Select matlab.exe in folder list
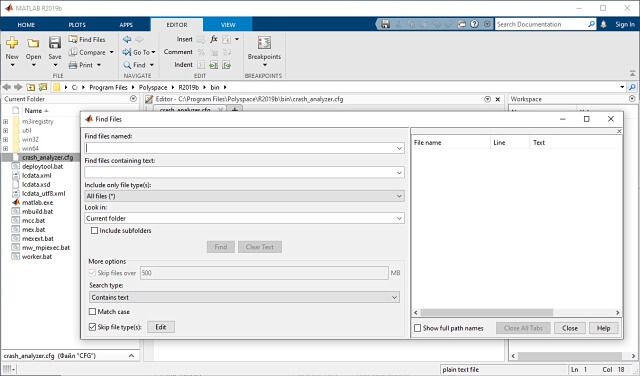640x376 pixels. click(37, 202)
